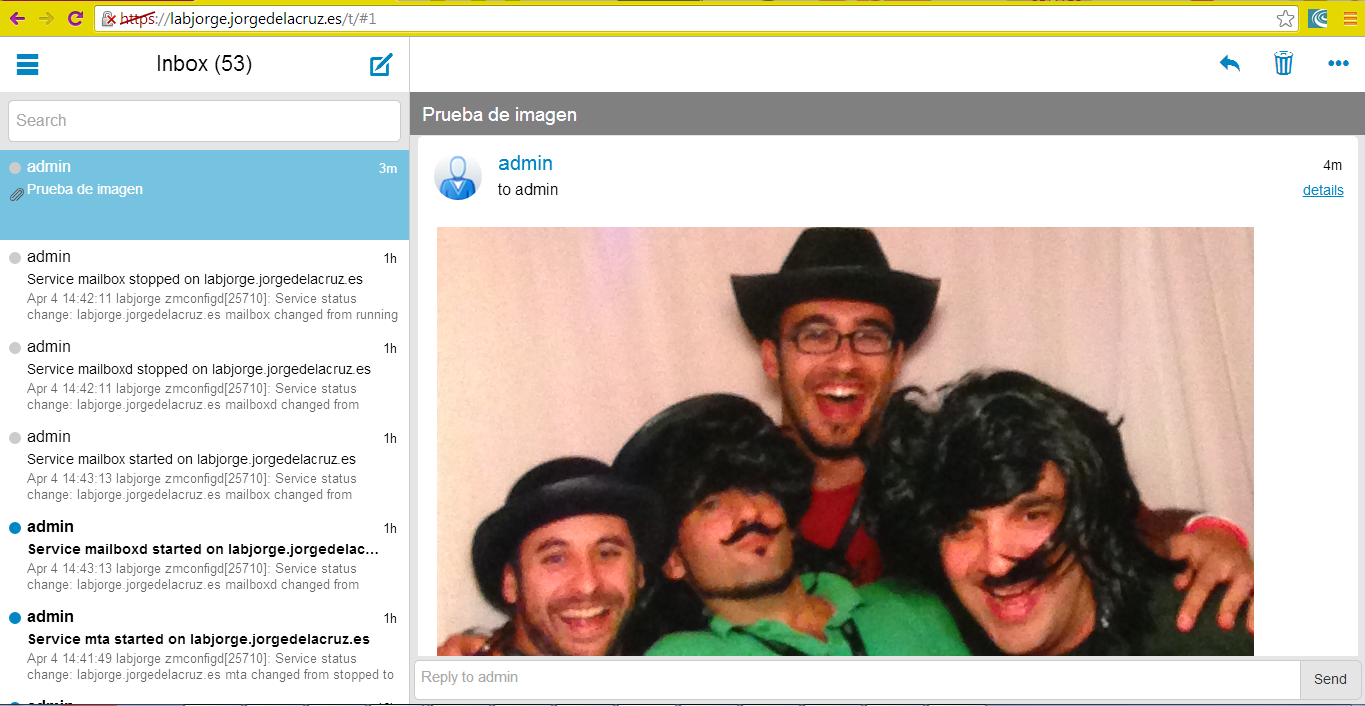Toggle read dot on Service mta started
Viewport: 1365px width, 706px height.
[15, 618]
